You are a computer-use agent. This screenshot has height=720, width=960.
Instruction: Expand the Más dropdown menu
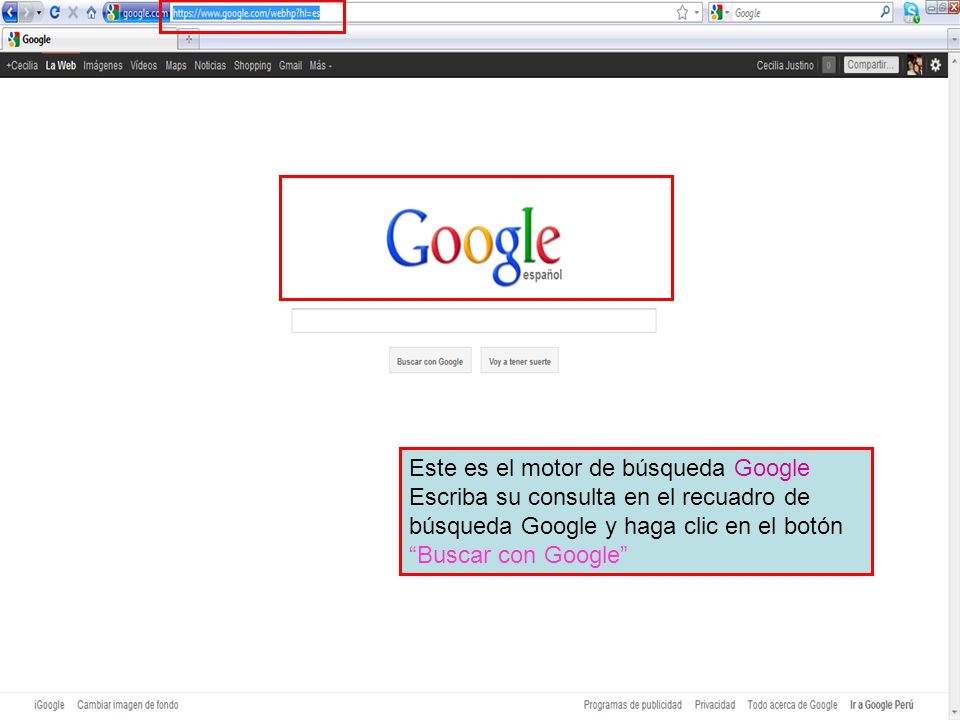(x=320, y=66)
